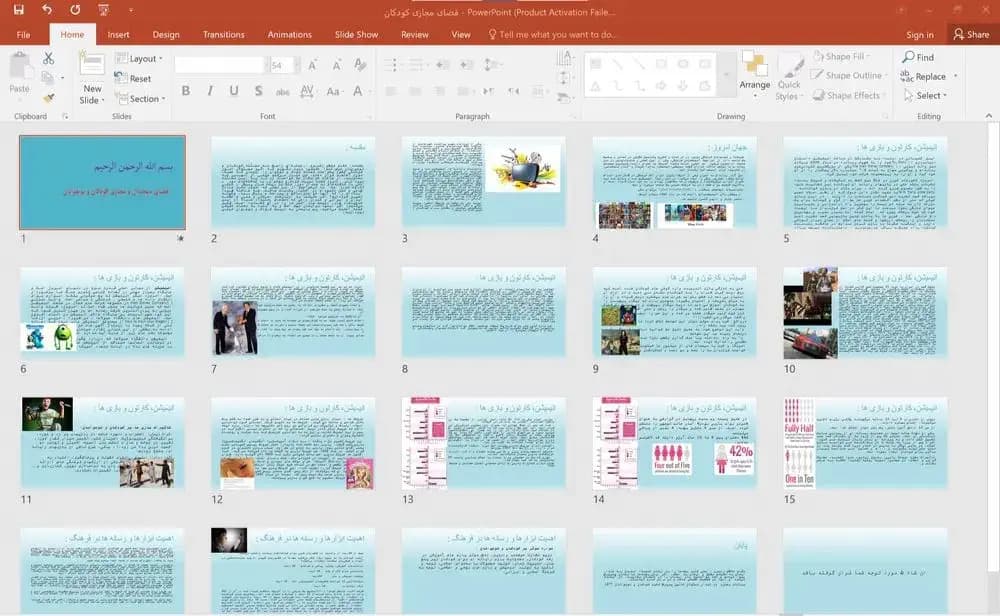The width and height of the screenshot is (1000, 616).
Task: Expand the Section menu
Action: (140, 99)
